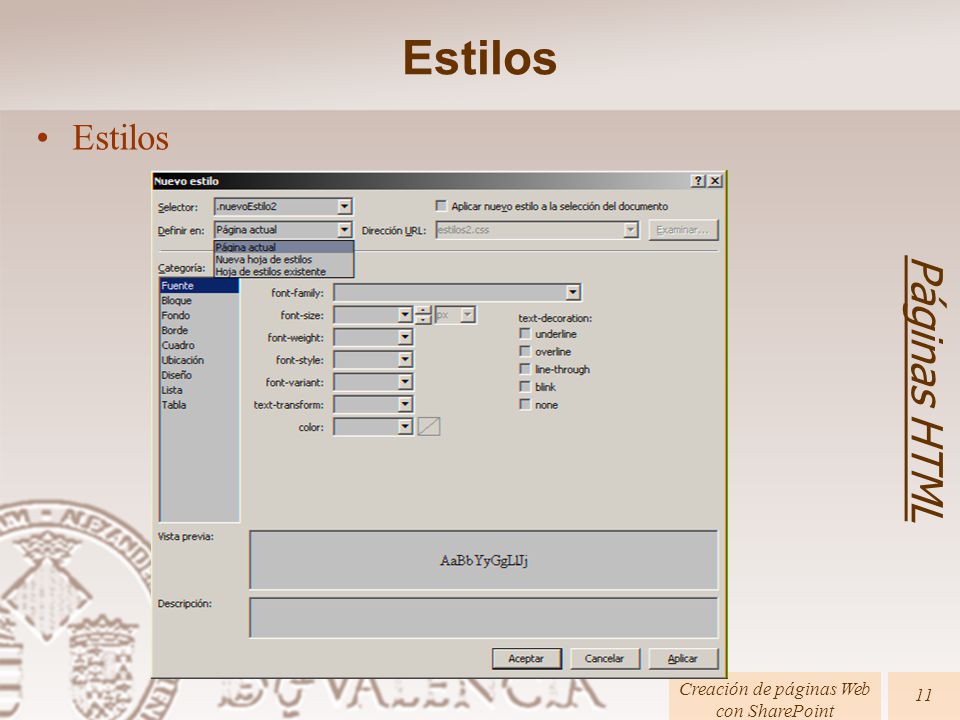This screenshot has width=960, height=720.
Task: Click the Aplicar button
Action: [683, 659]
